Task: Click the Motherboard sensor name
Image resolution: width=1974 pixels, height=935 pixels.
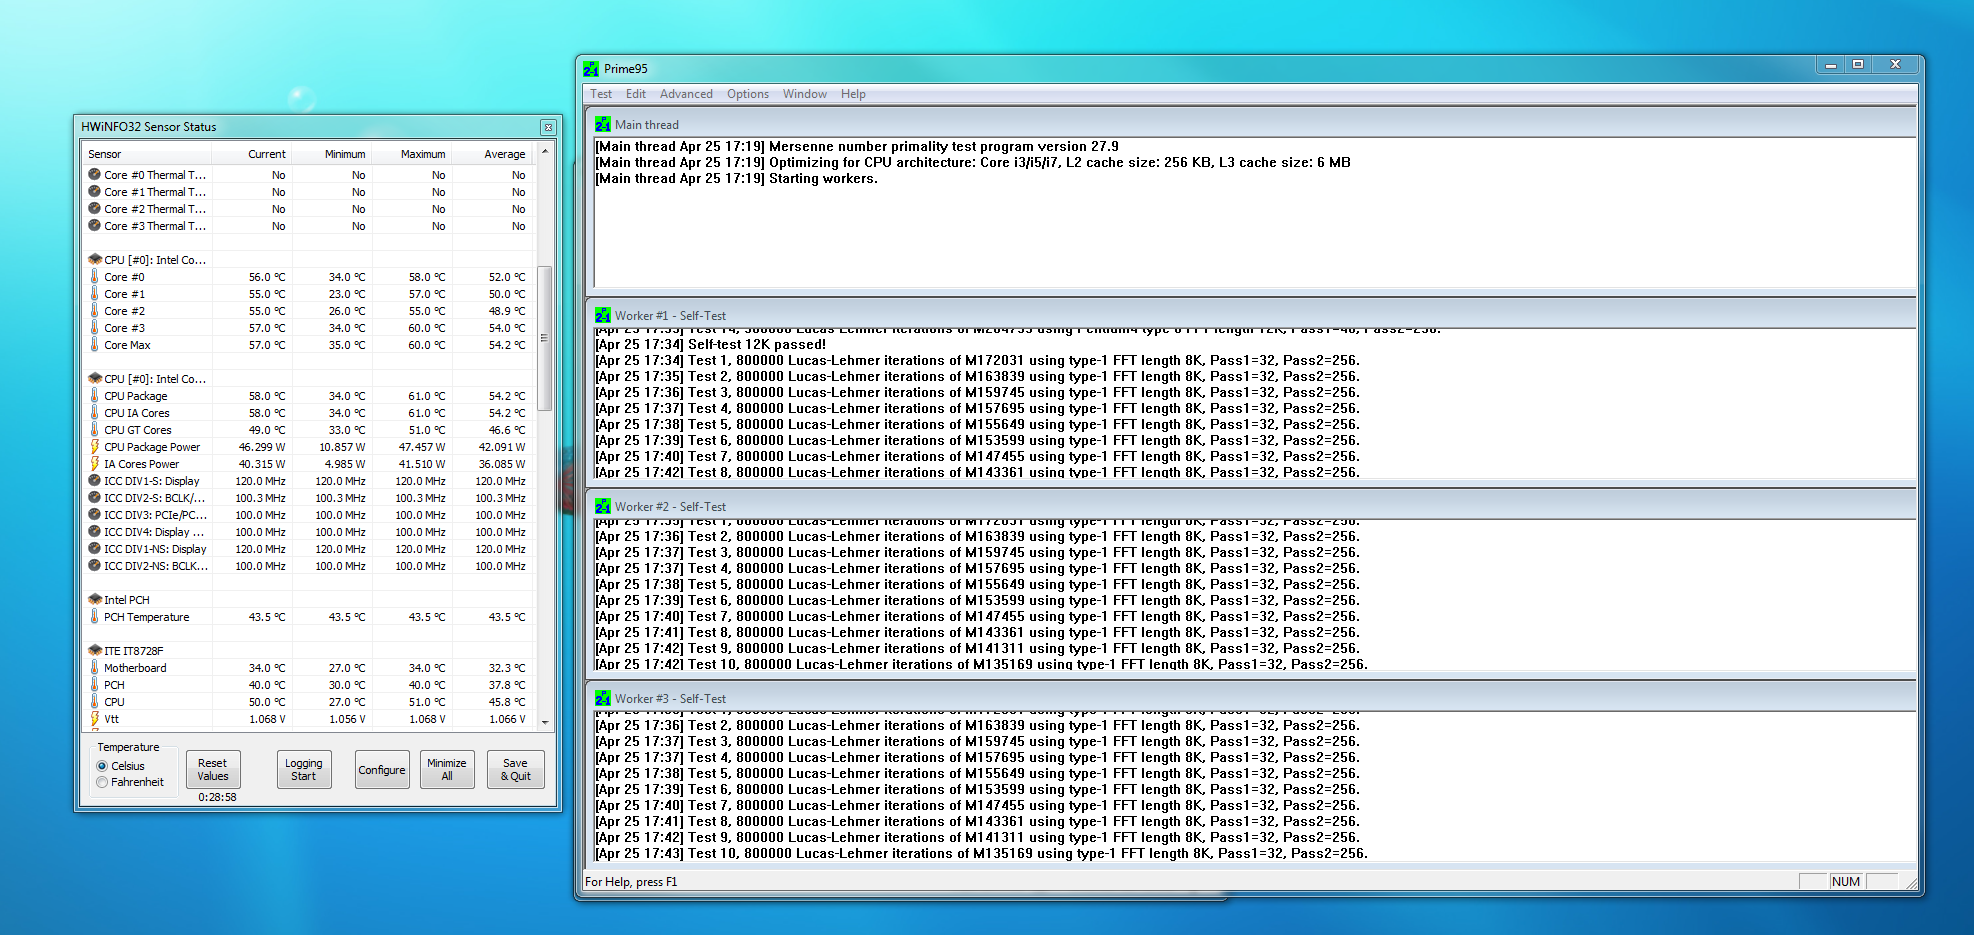Action: coord(135,668)
